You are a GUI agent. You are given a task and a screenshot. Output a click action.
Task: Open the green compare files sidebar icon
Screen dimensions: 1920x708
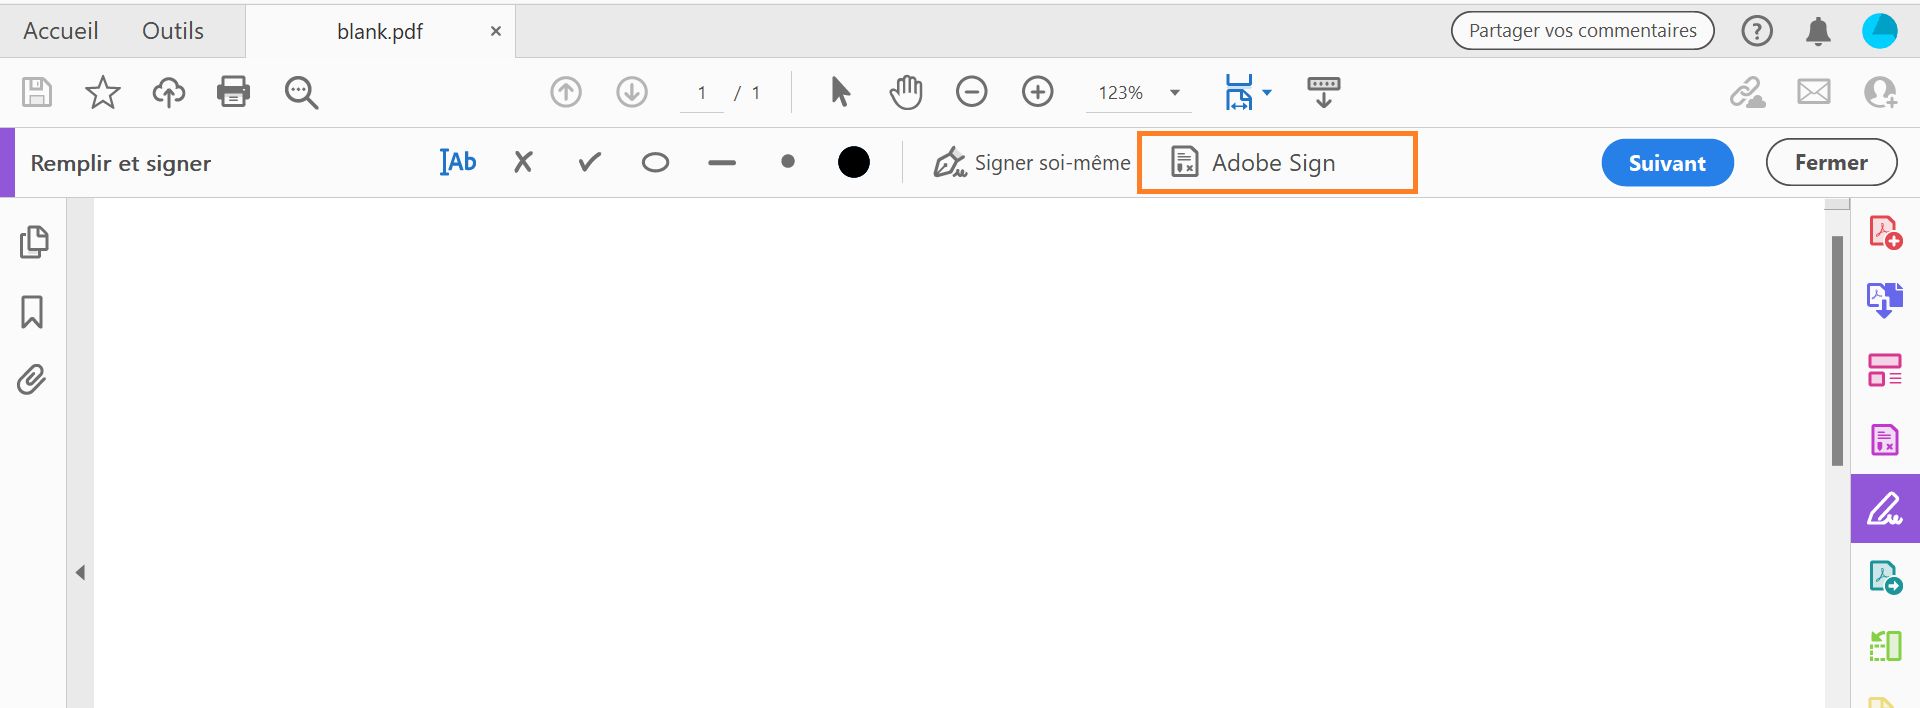coord(1885,646)
